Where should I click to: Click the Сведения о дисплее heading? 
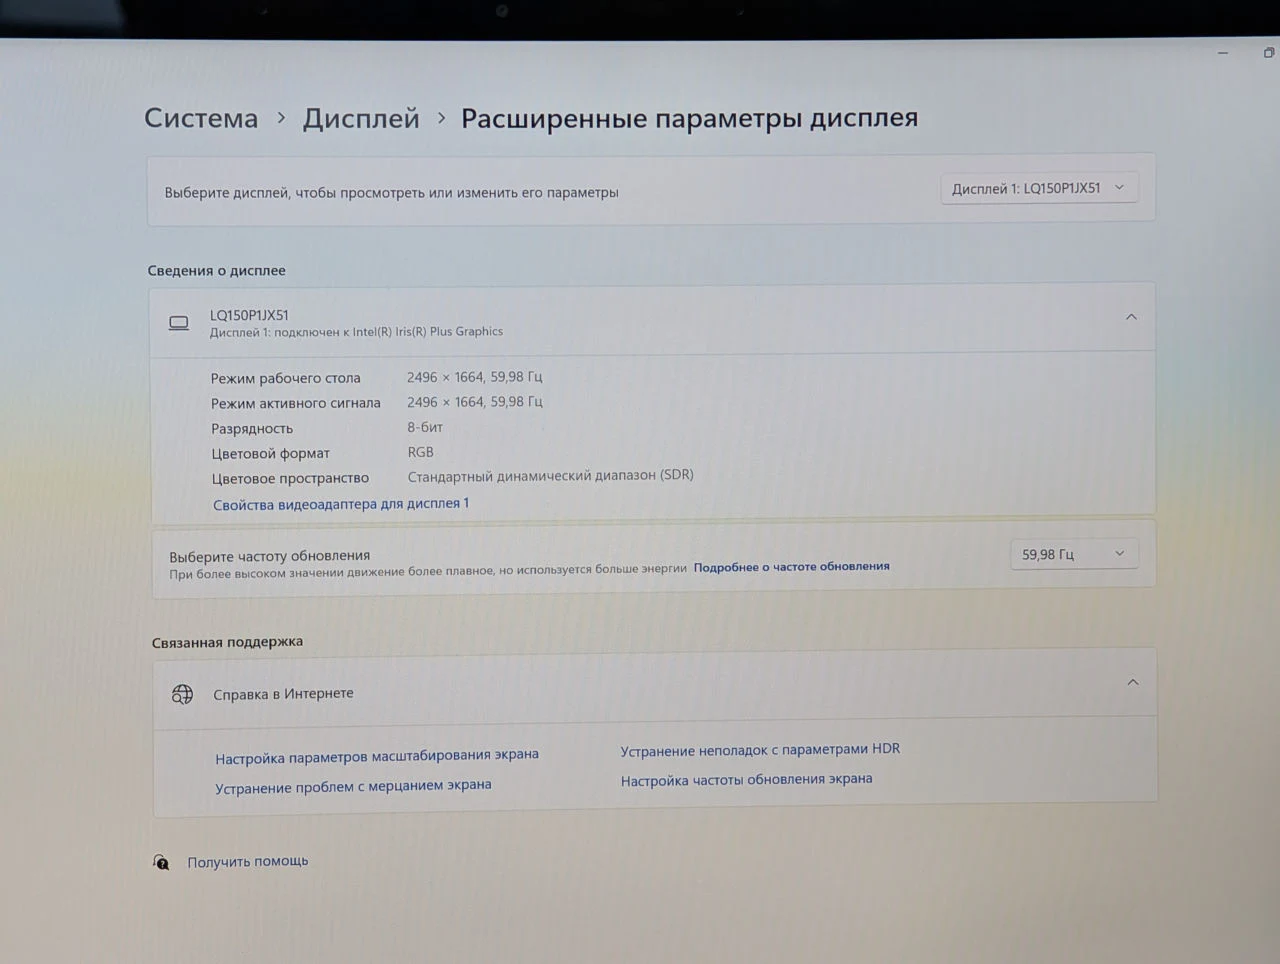tap(217, 270)
